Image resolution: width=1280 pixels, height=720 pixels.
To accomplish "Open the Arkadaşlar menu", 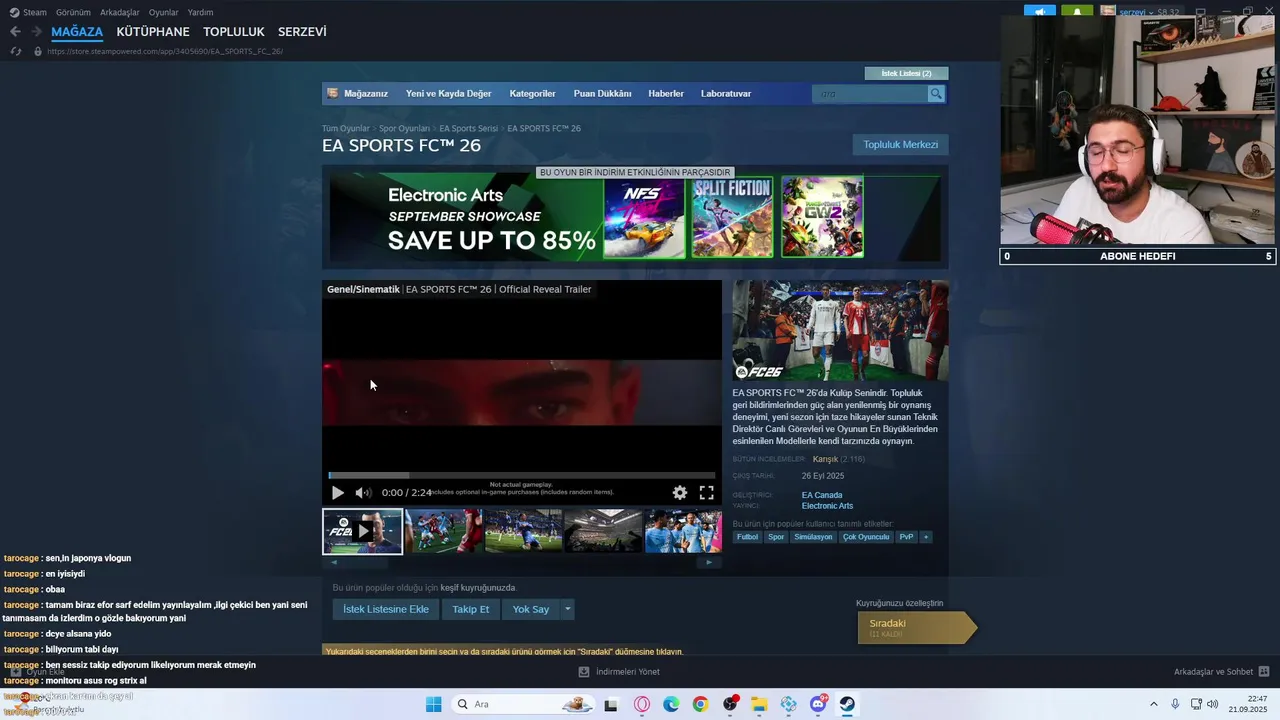I will 120,12.
